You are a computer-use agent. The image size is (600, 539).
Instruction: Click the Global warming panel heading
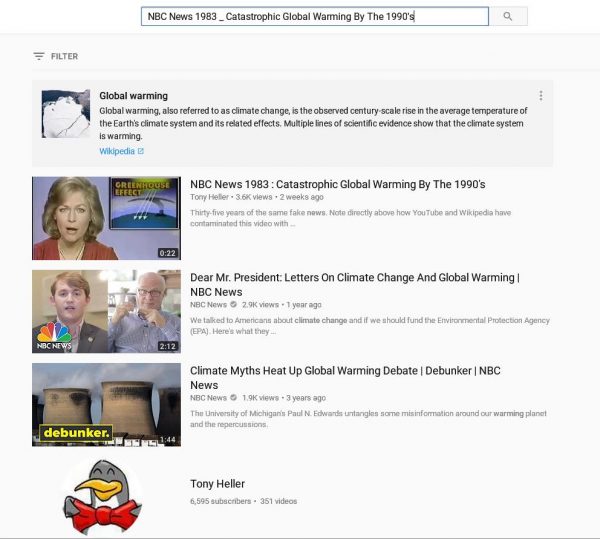[x=134, y=96]
